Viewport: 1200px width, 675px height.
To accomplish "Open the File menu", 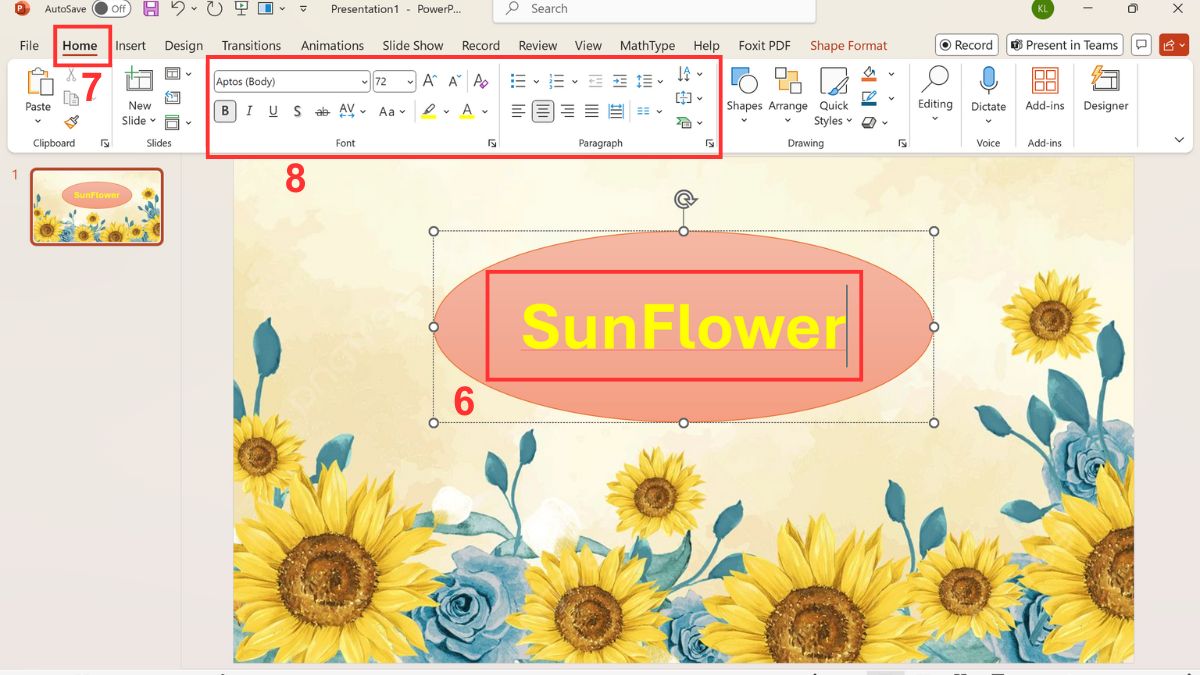I will point(29,45).
